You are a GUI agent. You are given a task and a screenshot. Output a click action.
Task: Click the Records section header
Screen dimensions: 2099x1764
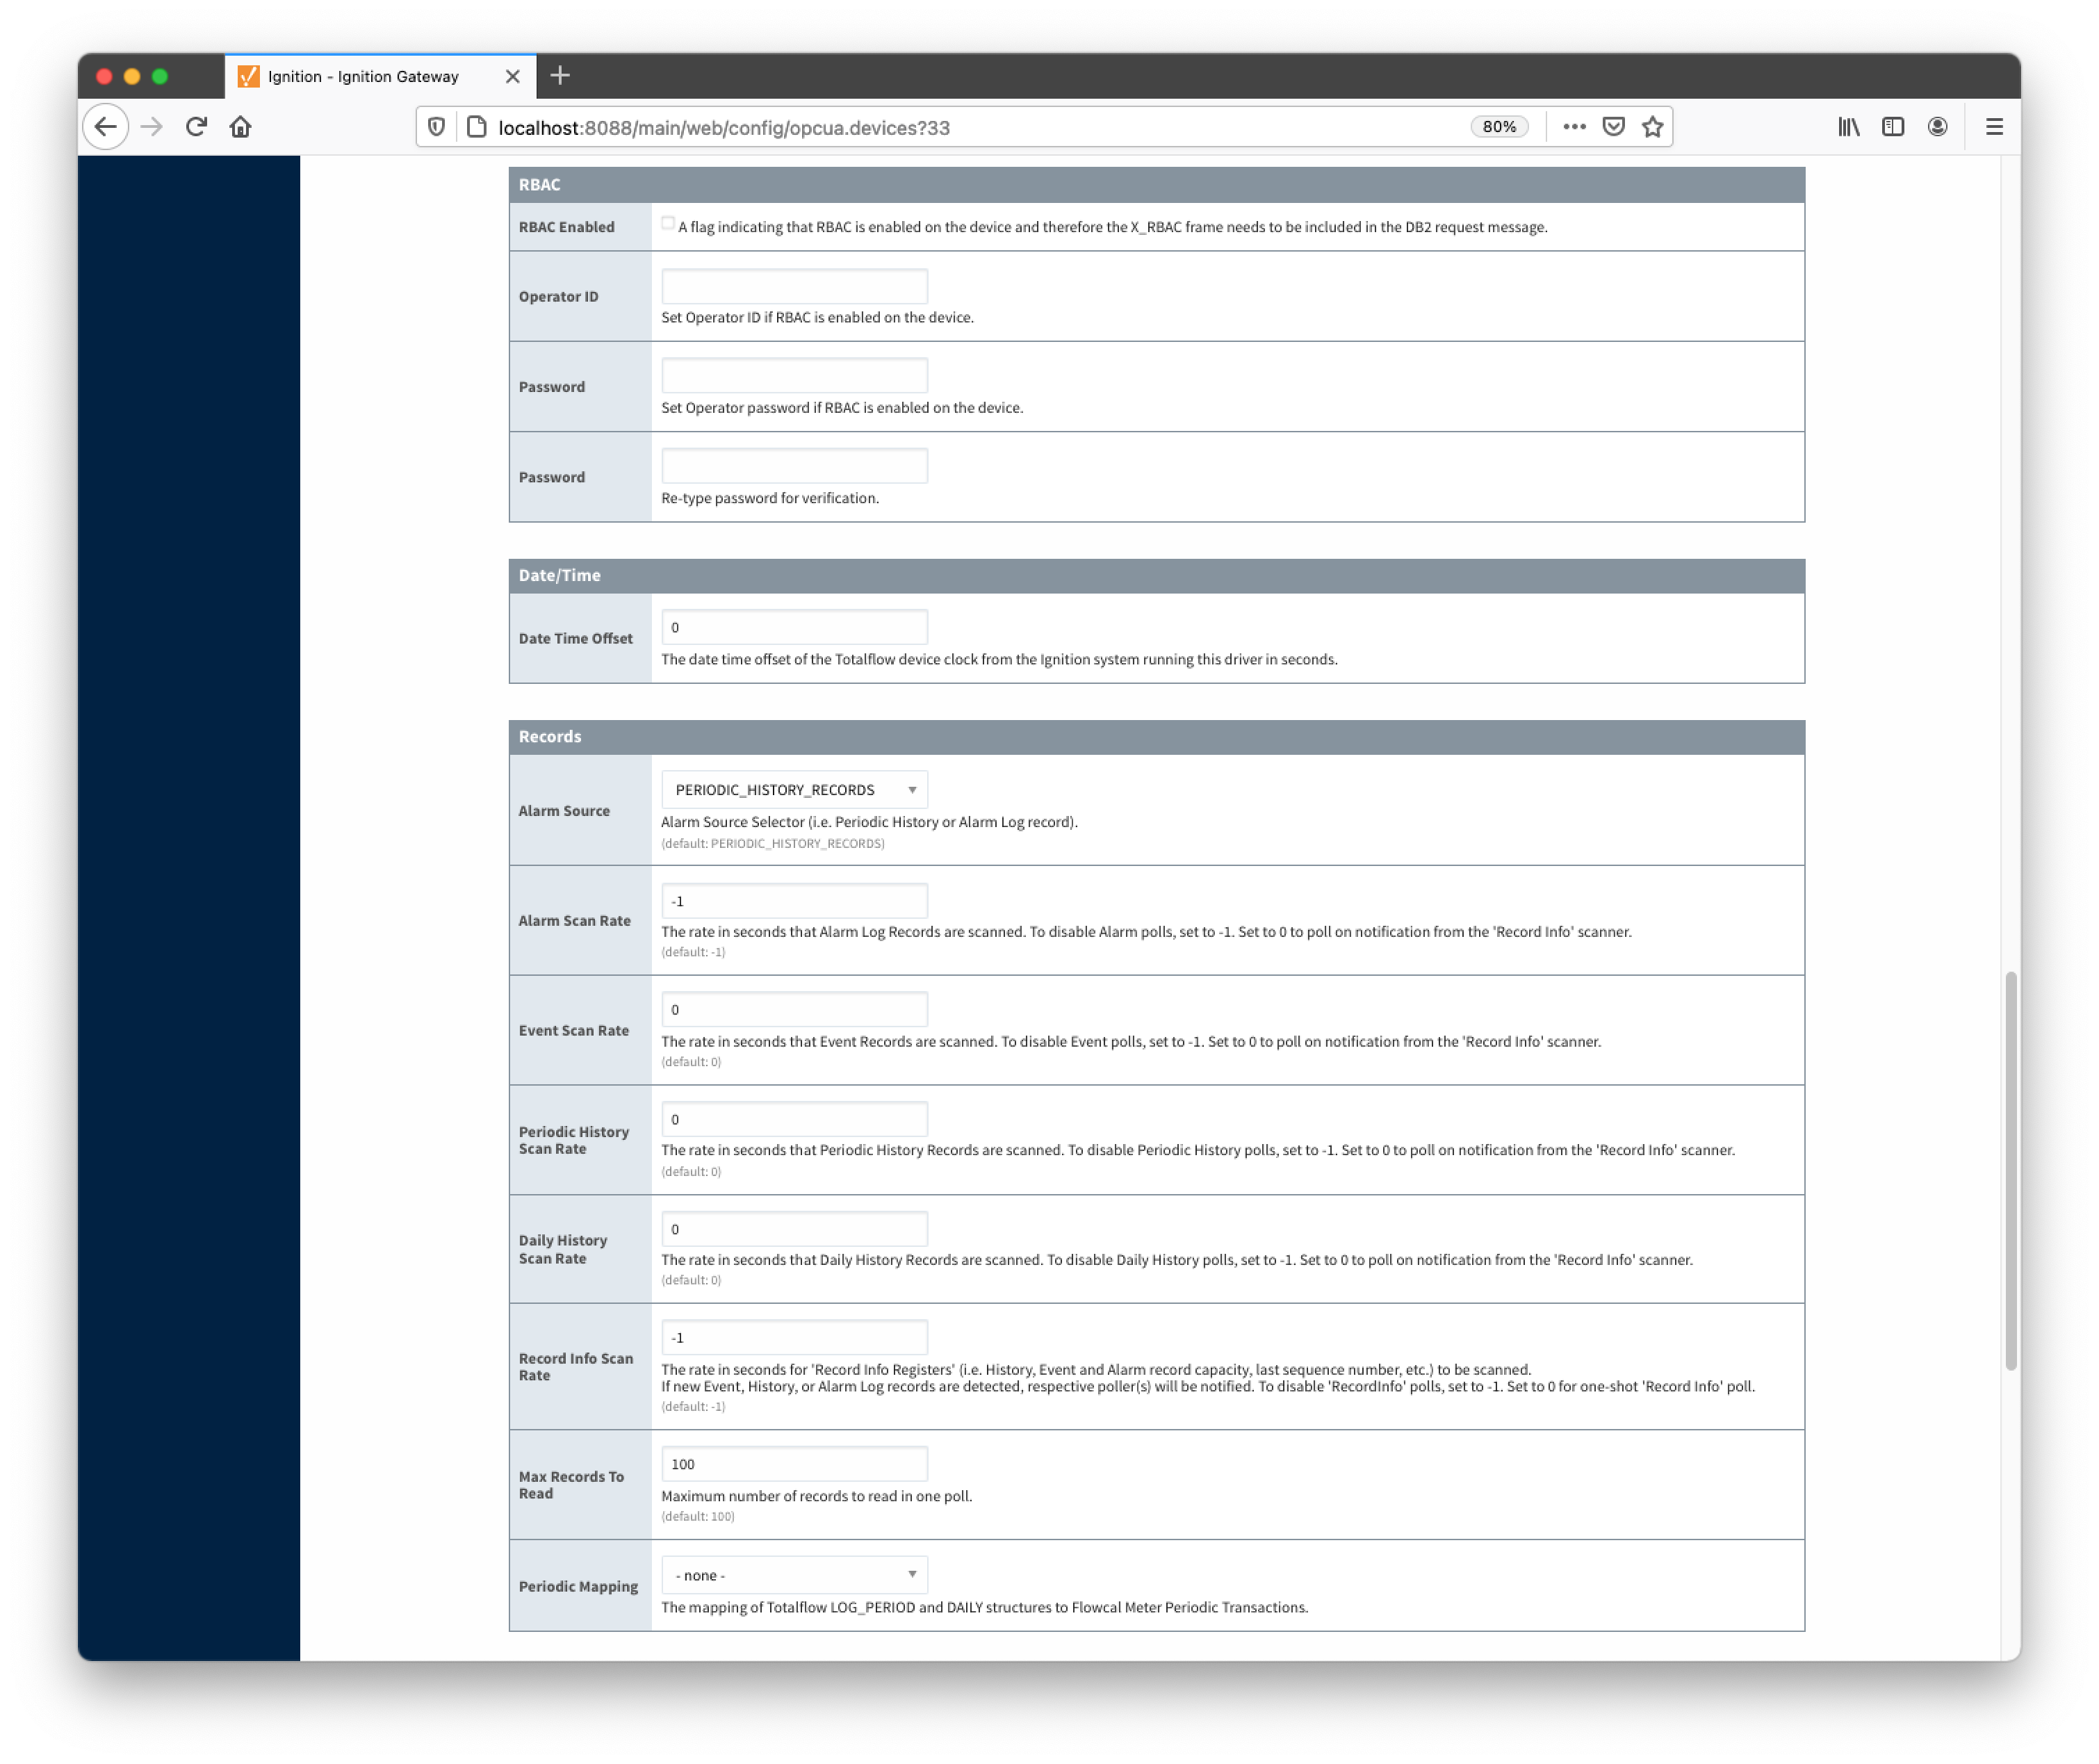click(1156, 737)
